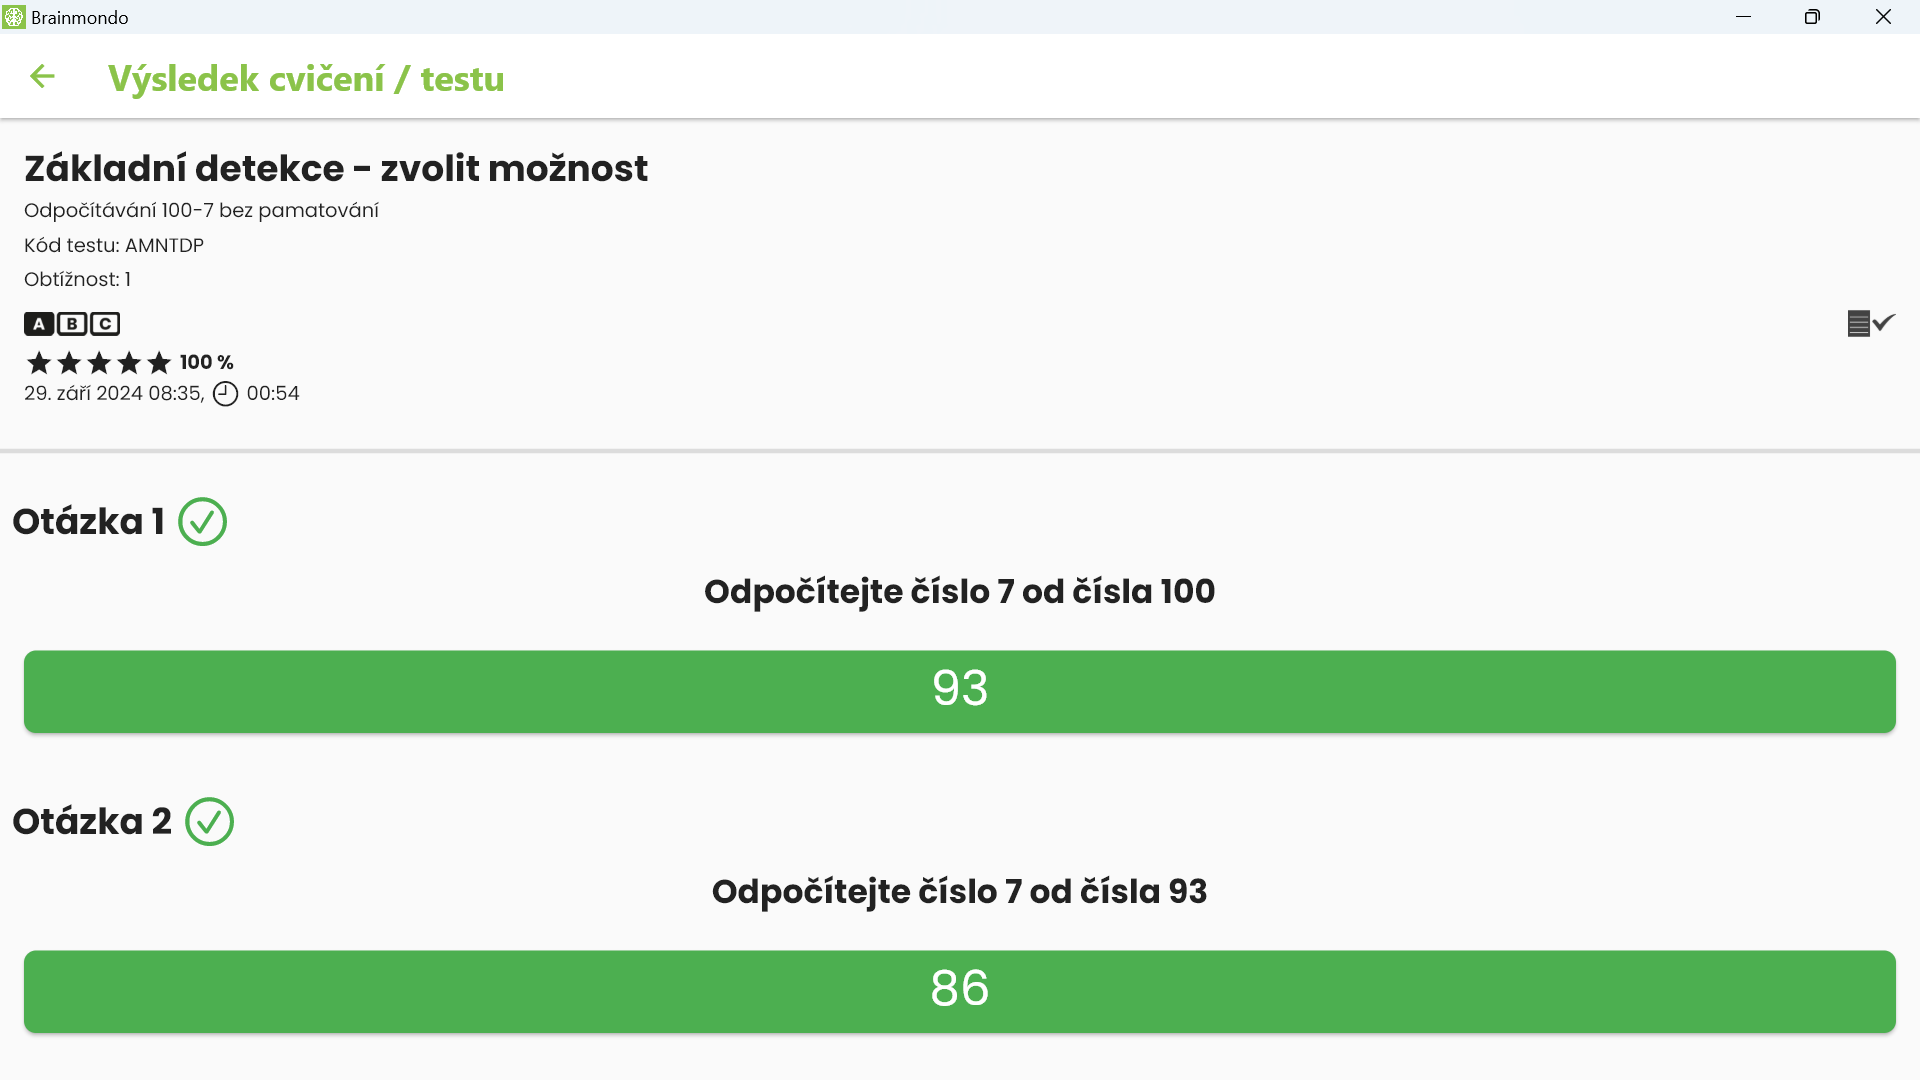This screenshot has height=1080, width=1920.
Task: Click the five-star rating row
Action: point(98,362)
